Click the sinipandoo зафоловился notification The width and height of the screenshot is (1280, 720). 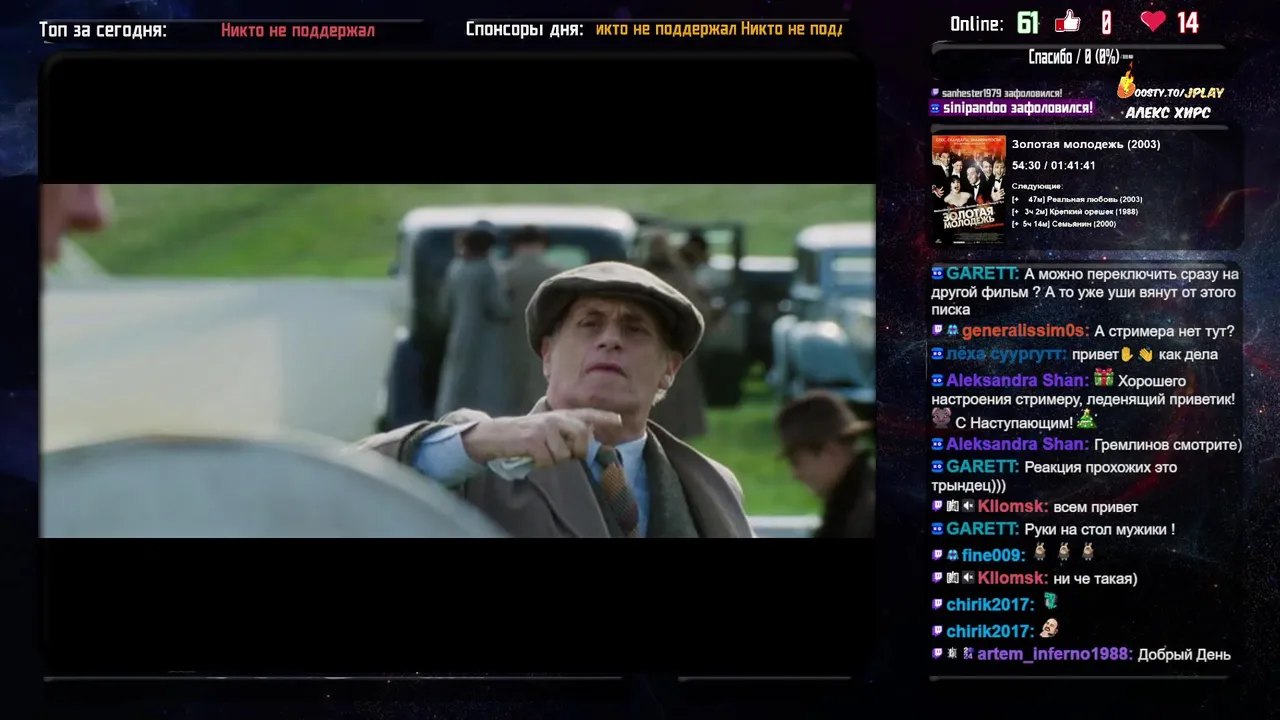pos(1012,108)
